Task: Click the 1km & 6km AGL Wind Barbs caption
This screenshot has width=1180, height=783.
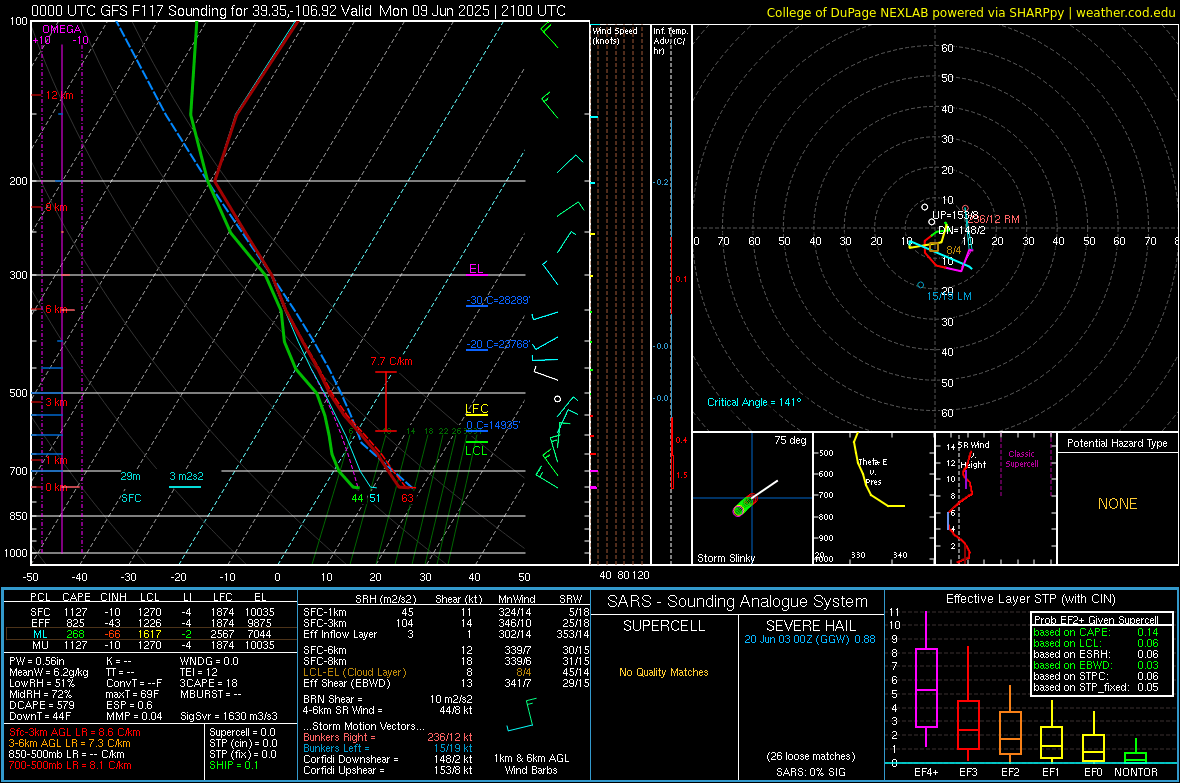Action: click(531, 764)
